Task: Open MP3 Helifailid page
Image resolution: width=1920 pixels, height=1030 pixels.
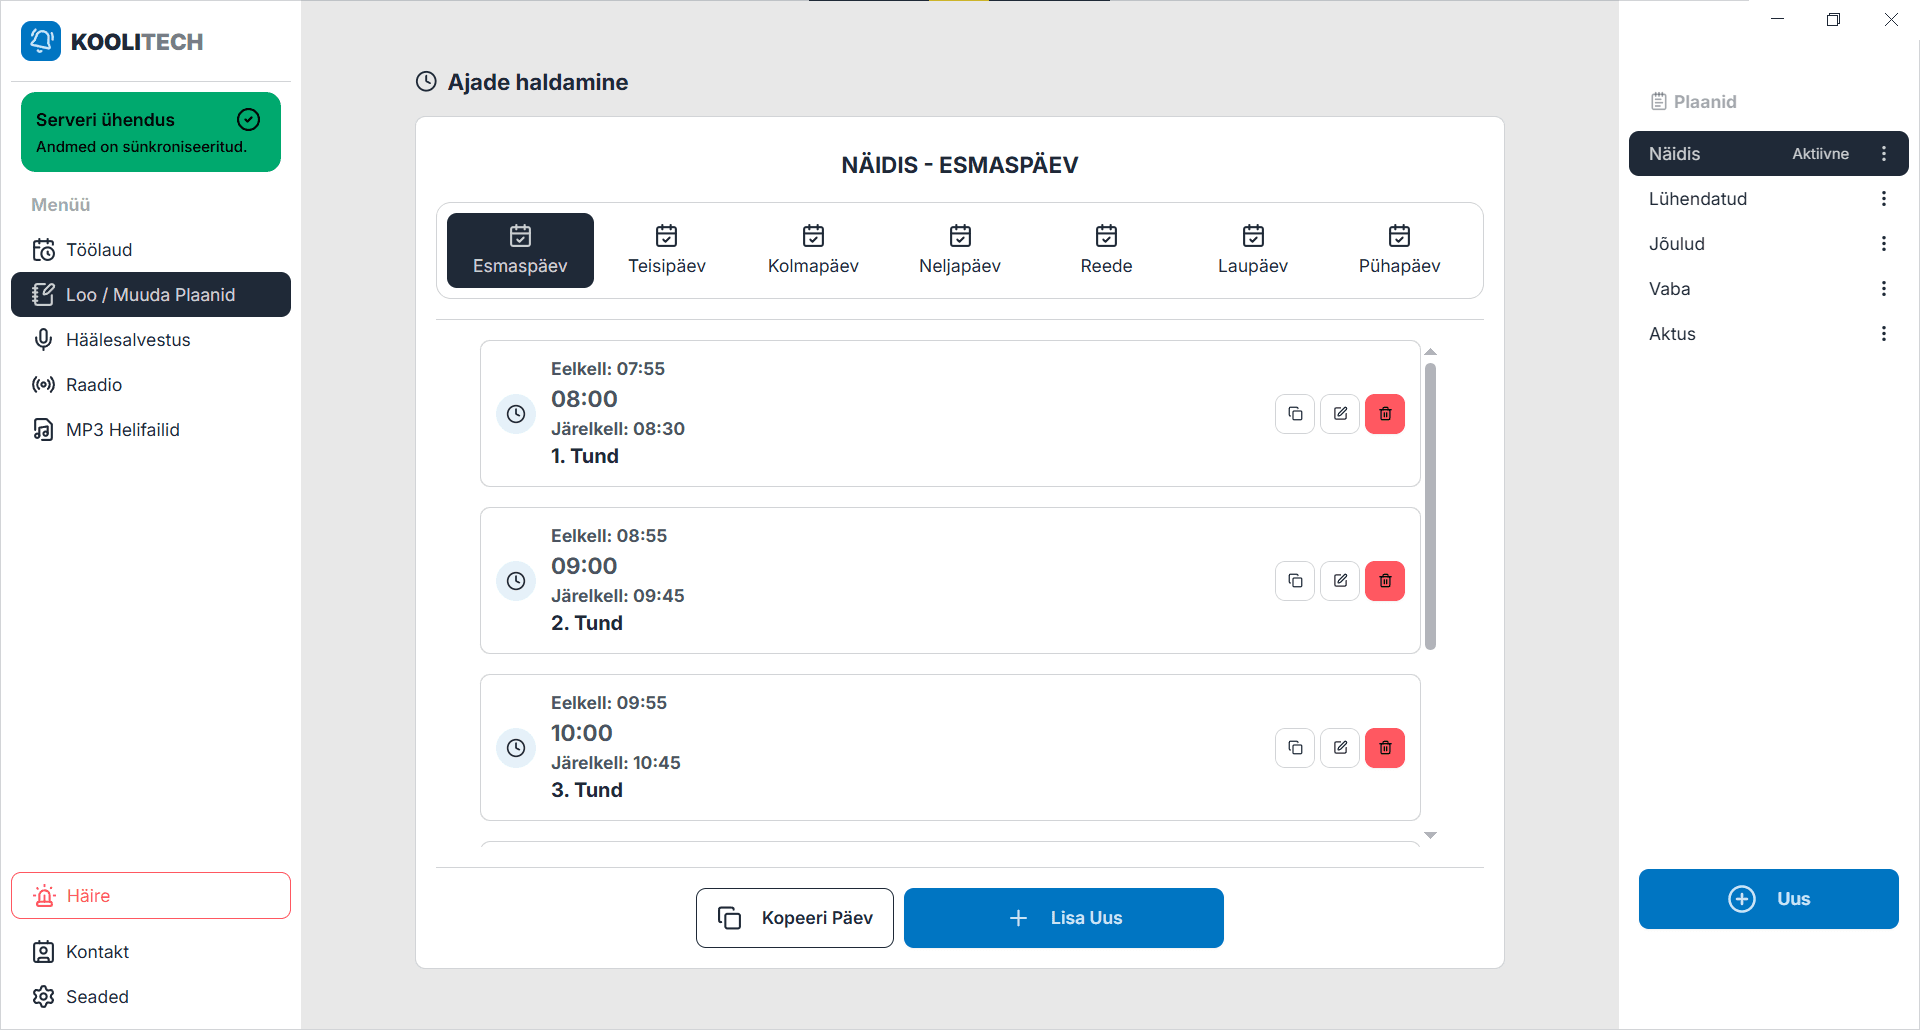Action: (x=151, y=430)
